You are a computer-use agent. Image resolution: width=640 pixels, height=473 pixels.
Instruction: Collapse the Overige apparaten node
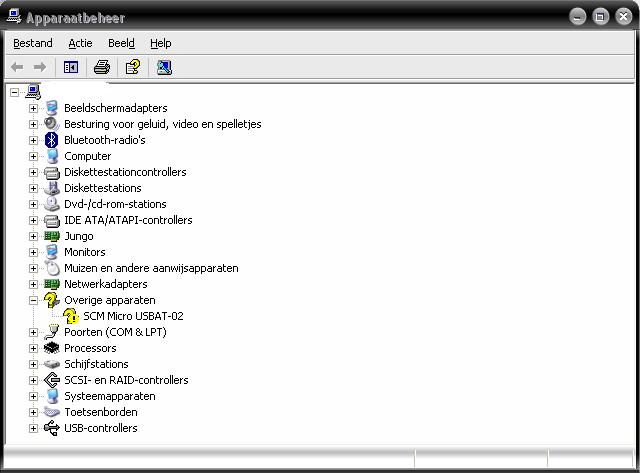pos(33,300)
